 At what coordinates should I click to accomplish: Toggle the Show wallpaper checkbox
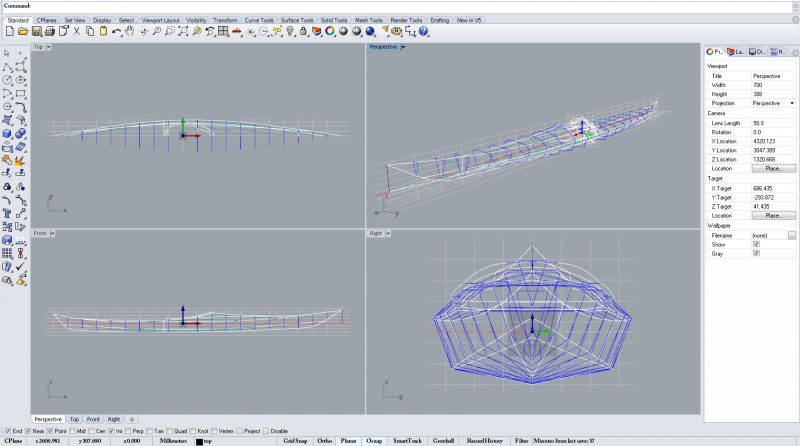click(x=756, y=244)
